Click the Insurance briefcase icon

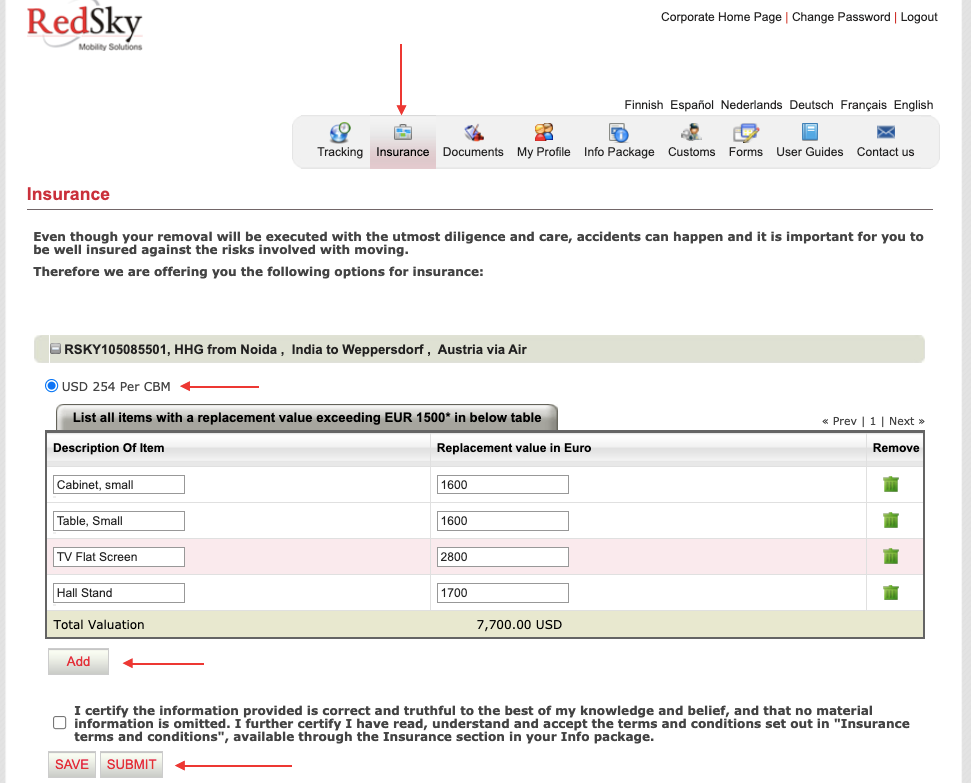coord(403,132)
